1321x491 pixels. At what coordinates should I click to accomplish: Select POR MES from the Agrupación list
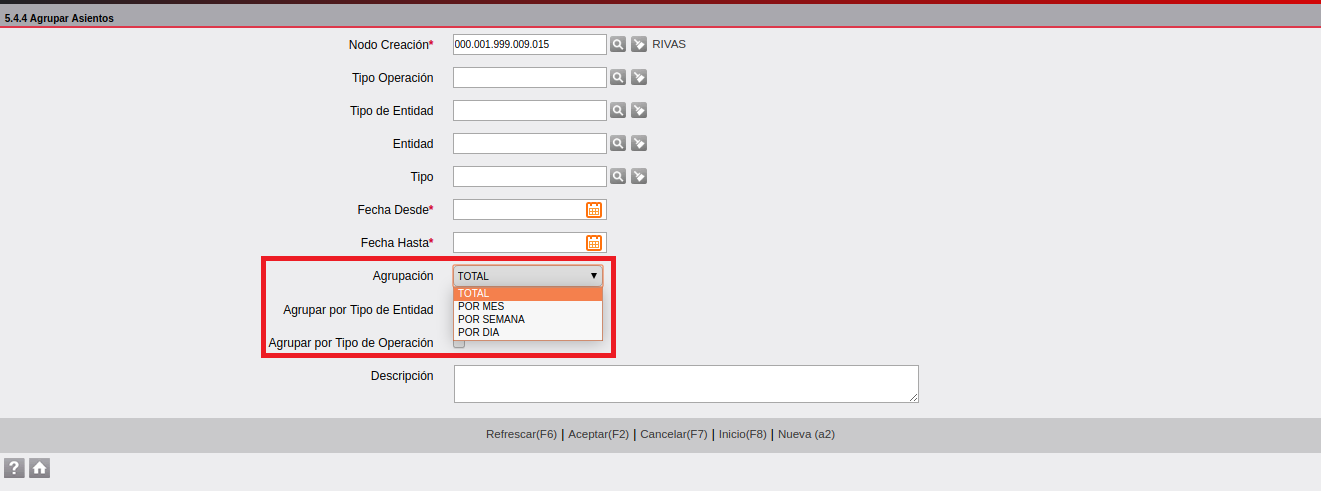(x=481, y=306)
